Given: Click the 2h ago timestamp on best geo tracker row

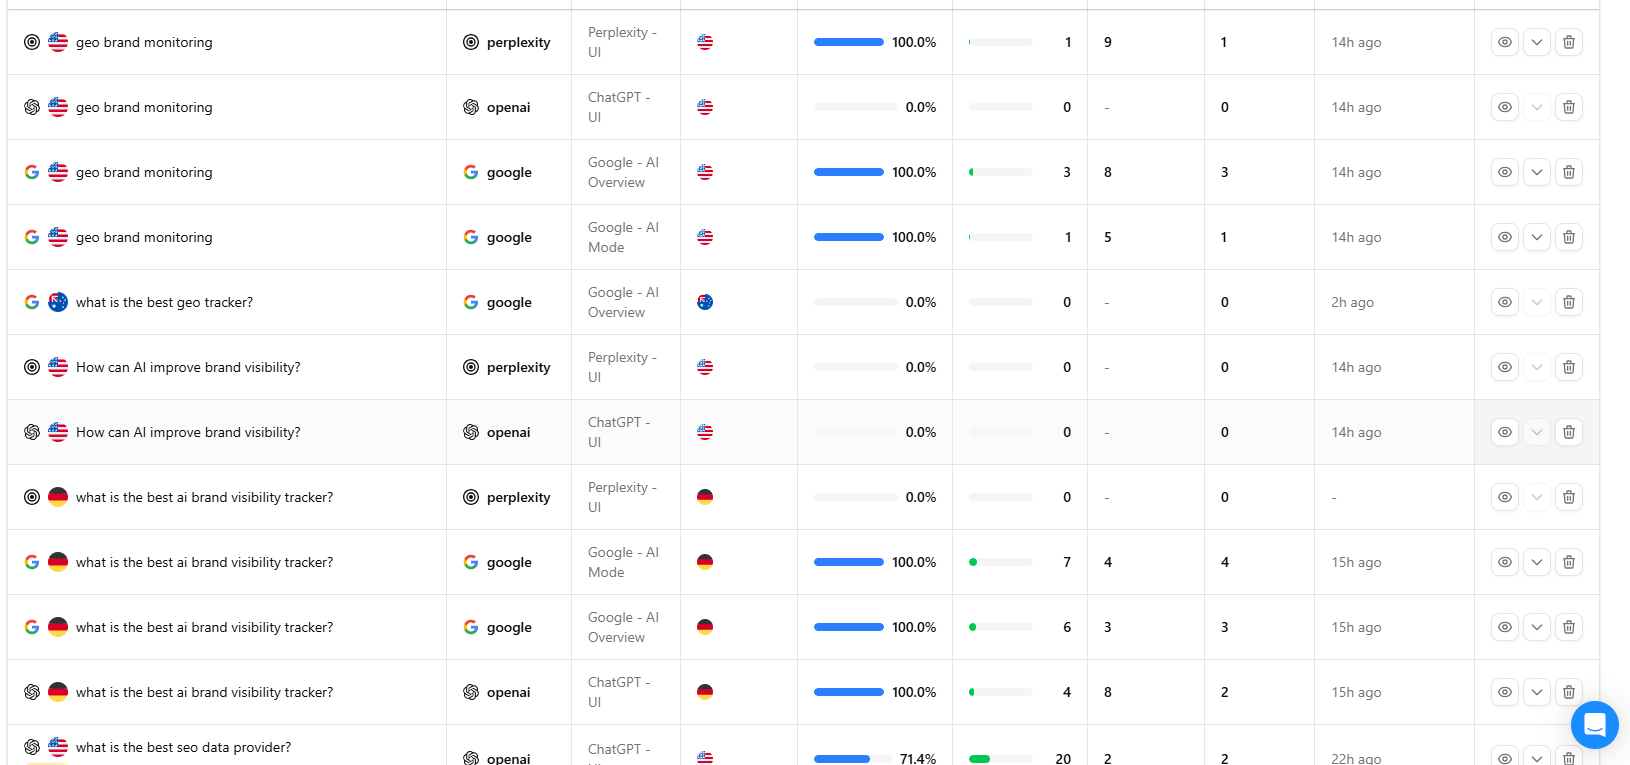Looking at the screenshot, I should 1353,301.
